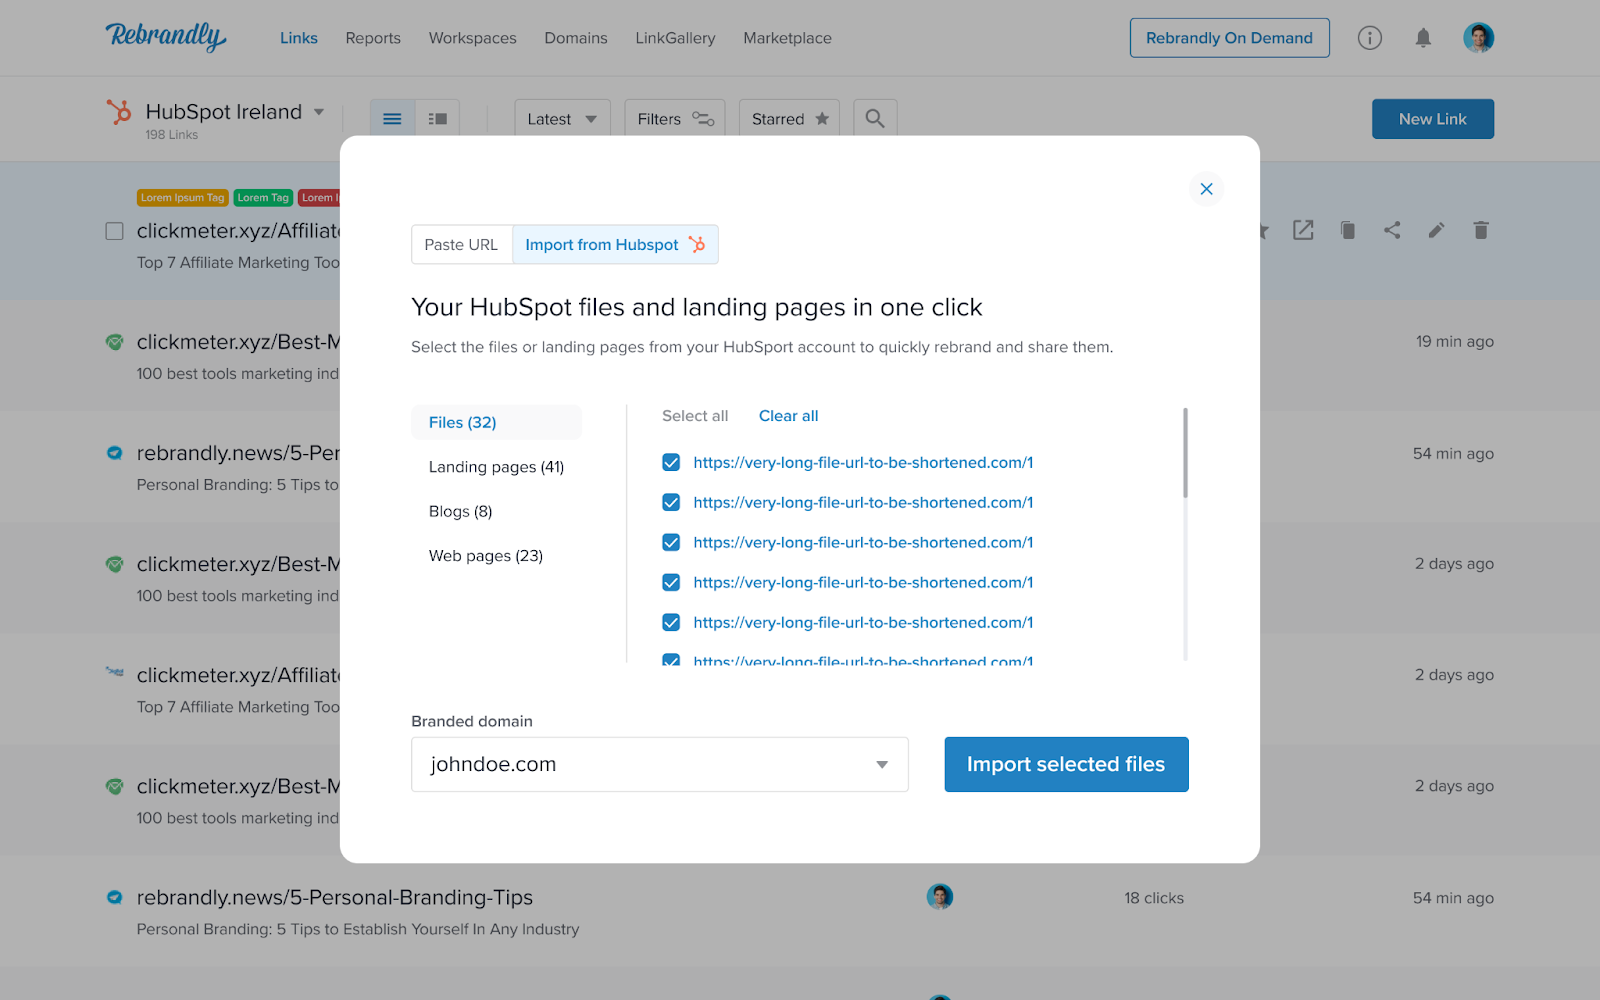Viewport: 1600px width, 1000px height.
Task: Click the Rebrandly logo
Action: click(166, 37)
